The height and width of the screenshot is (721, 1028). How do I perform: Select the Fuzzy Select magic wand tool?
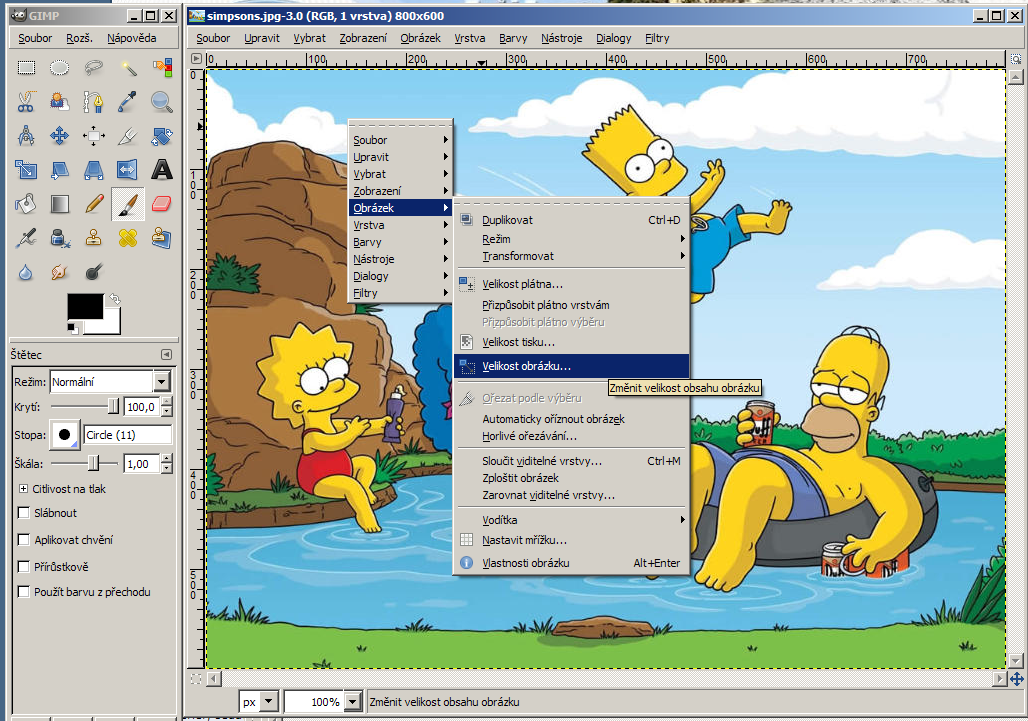point(128,68)
